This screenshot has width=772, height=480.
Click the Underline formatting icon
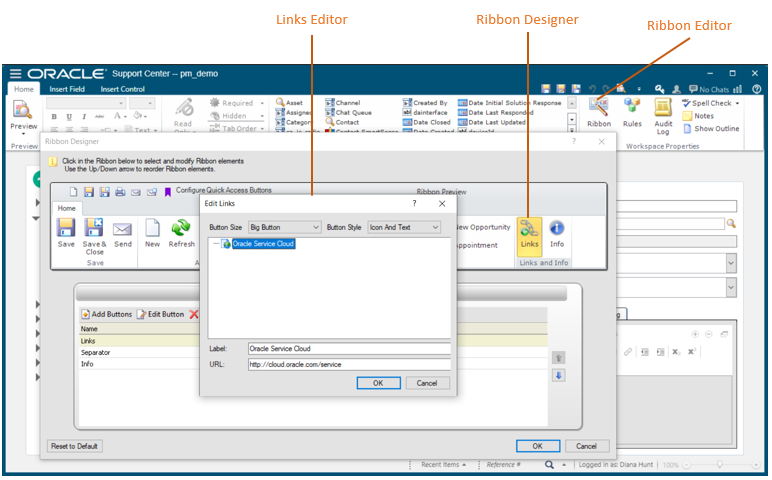[x=69, y=117]
